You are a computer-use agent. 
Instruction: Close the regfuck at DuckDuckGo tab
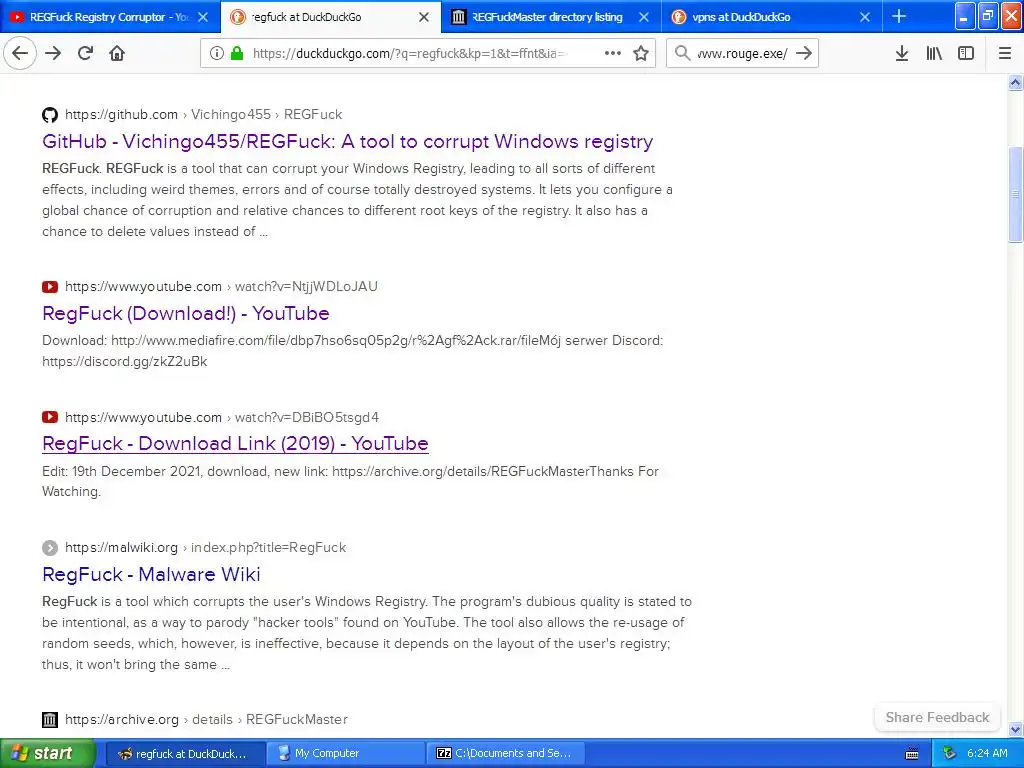click(424, 17)
